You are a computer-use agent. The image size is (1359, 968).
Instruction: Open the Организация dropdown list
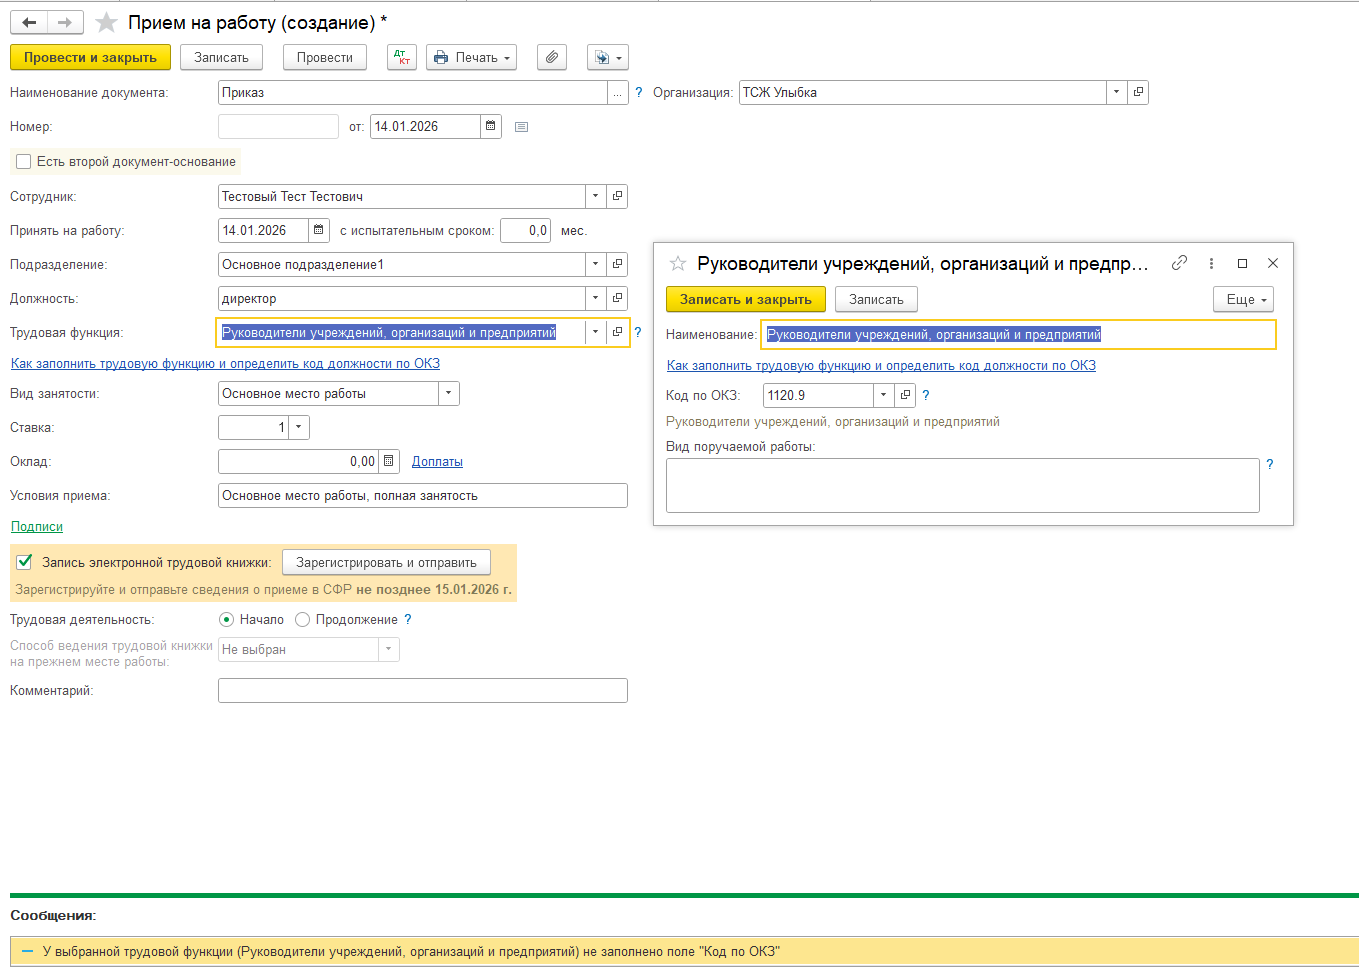coord(1116,92)
